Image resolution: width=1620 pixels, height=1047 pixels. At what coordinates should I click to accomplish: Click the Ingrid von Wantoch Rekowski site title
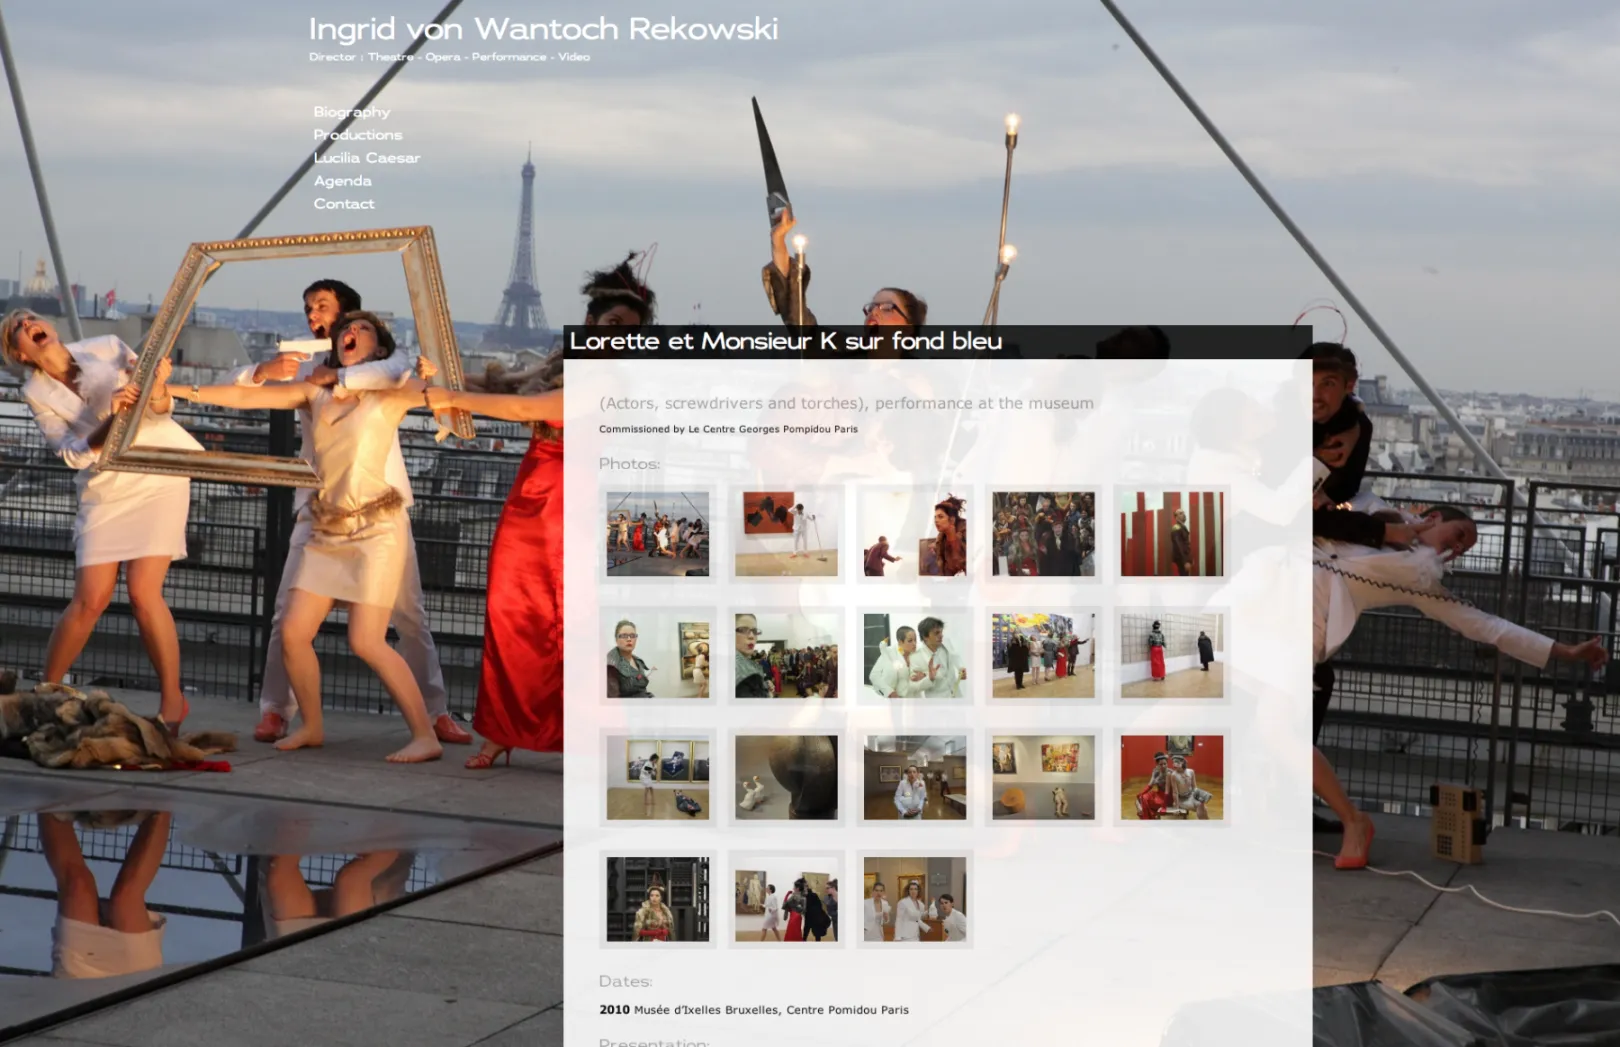543,29
